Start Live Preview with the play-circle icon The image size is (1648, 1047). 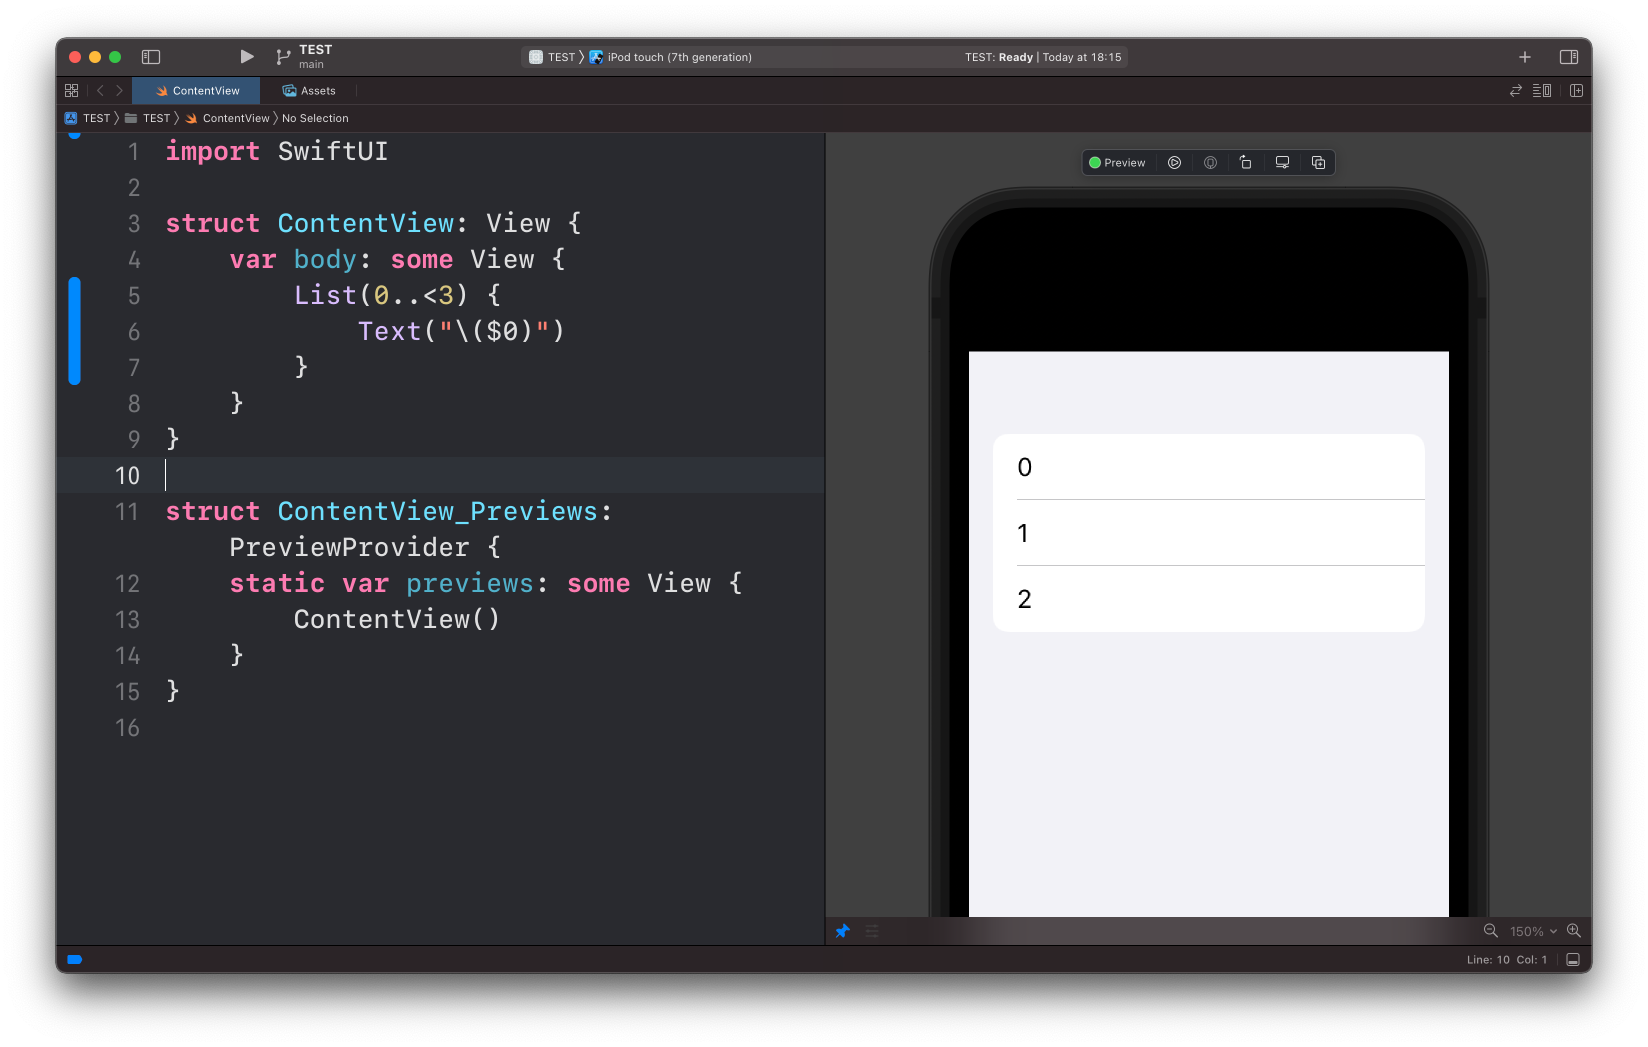click(x=1174, y=163)
